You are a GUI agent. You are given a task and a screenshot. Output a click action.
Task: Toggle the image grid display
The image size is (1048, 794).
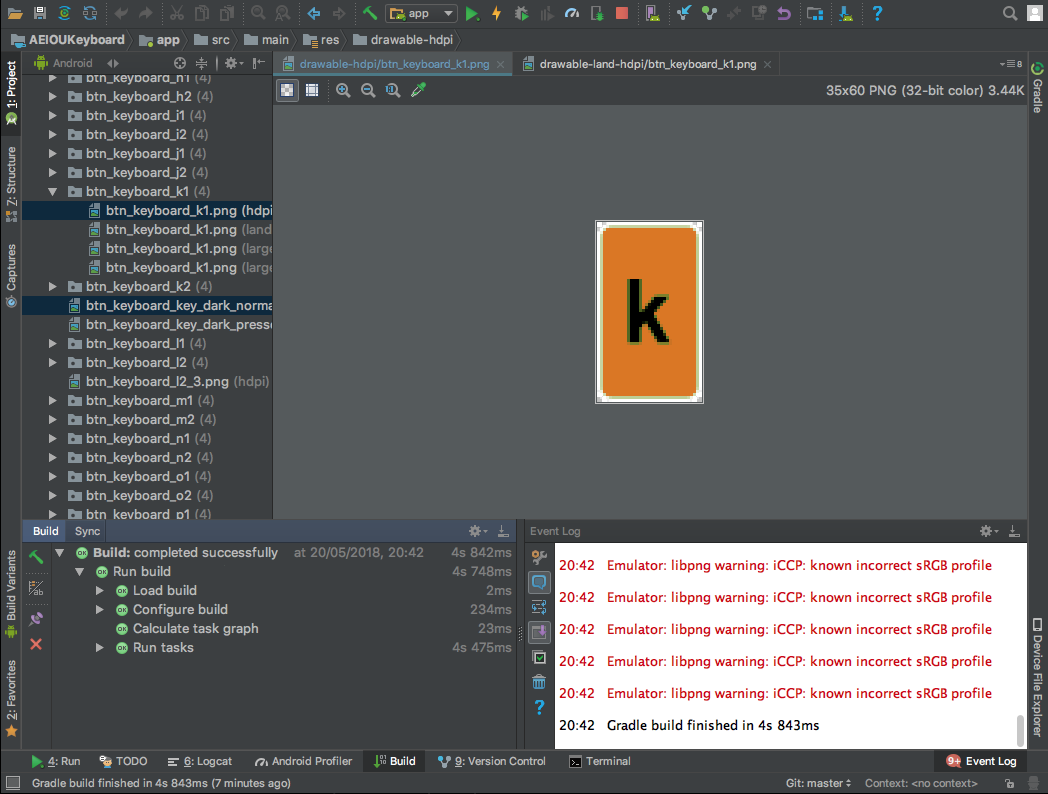tap(312, 90)
